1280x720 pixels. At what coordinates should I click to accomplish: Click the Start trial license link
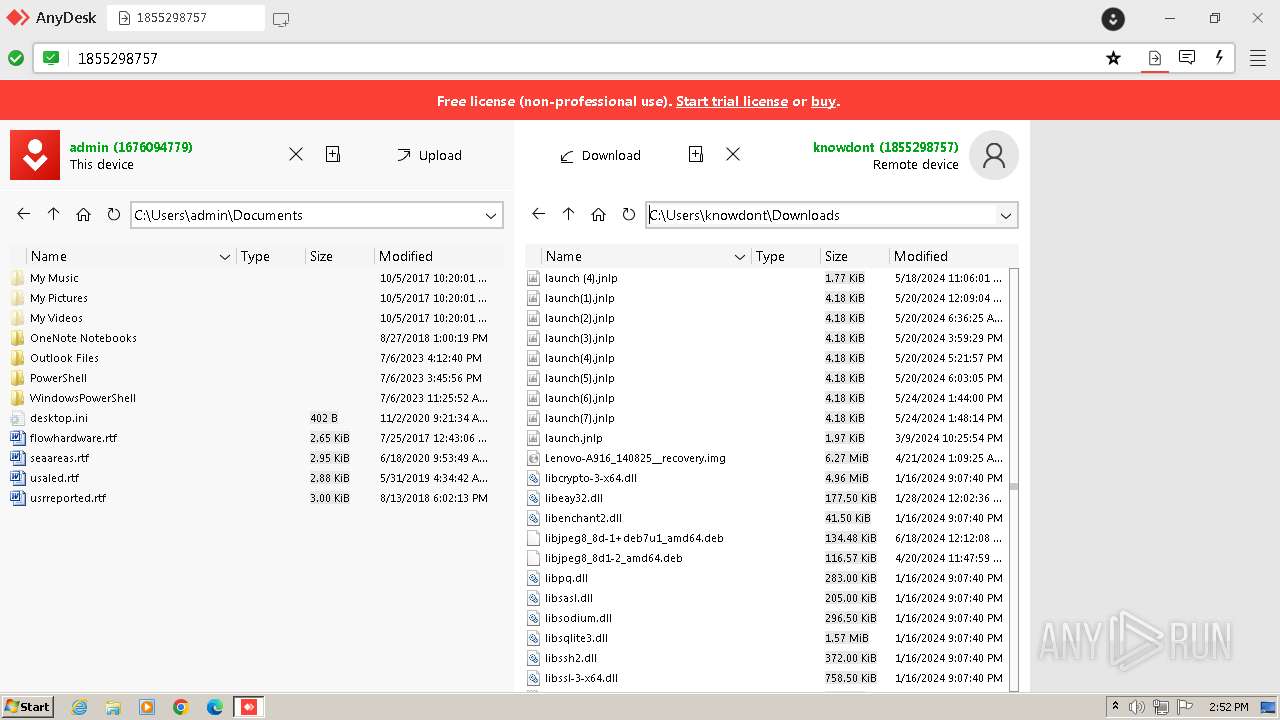point(732,101)
